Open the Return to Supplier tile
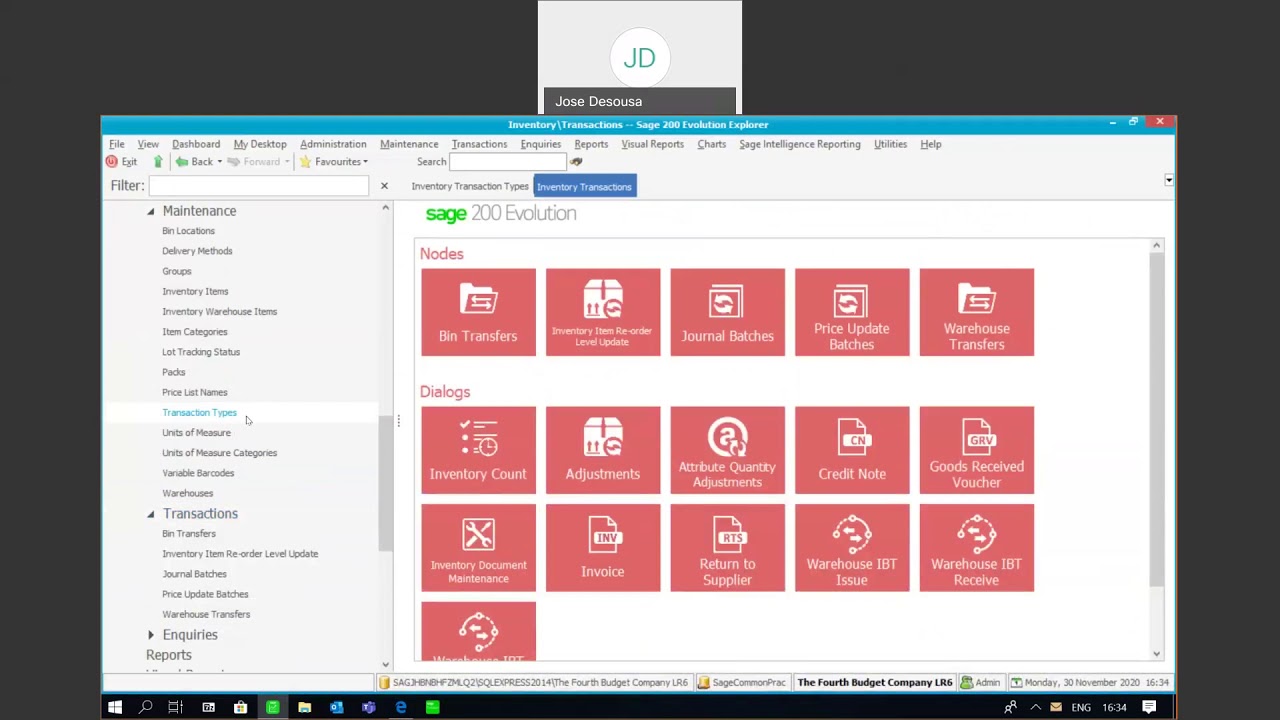The height and width of the screenshot is (720, 1280). [727, 548]
